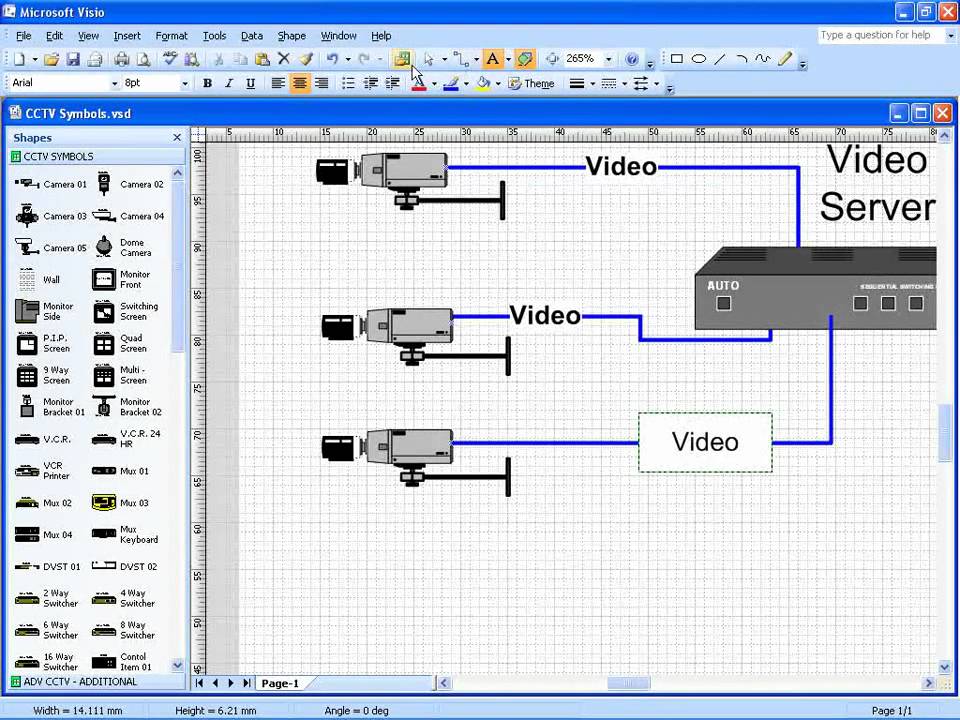Open the Shape menu
Viewport: 960px width, 720px height.
pyautogui.click(x=291, y=35)
